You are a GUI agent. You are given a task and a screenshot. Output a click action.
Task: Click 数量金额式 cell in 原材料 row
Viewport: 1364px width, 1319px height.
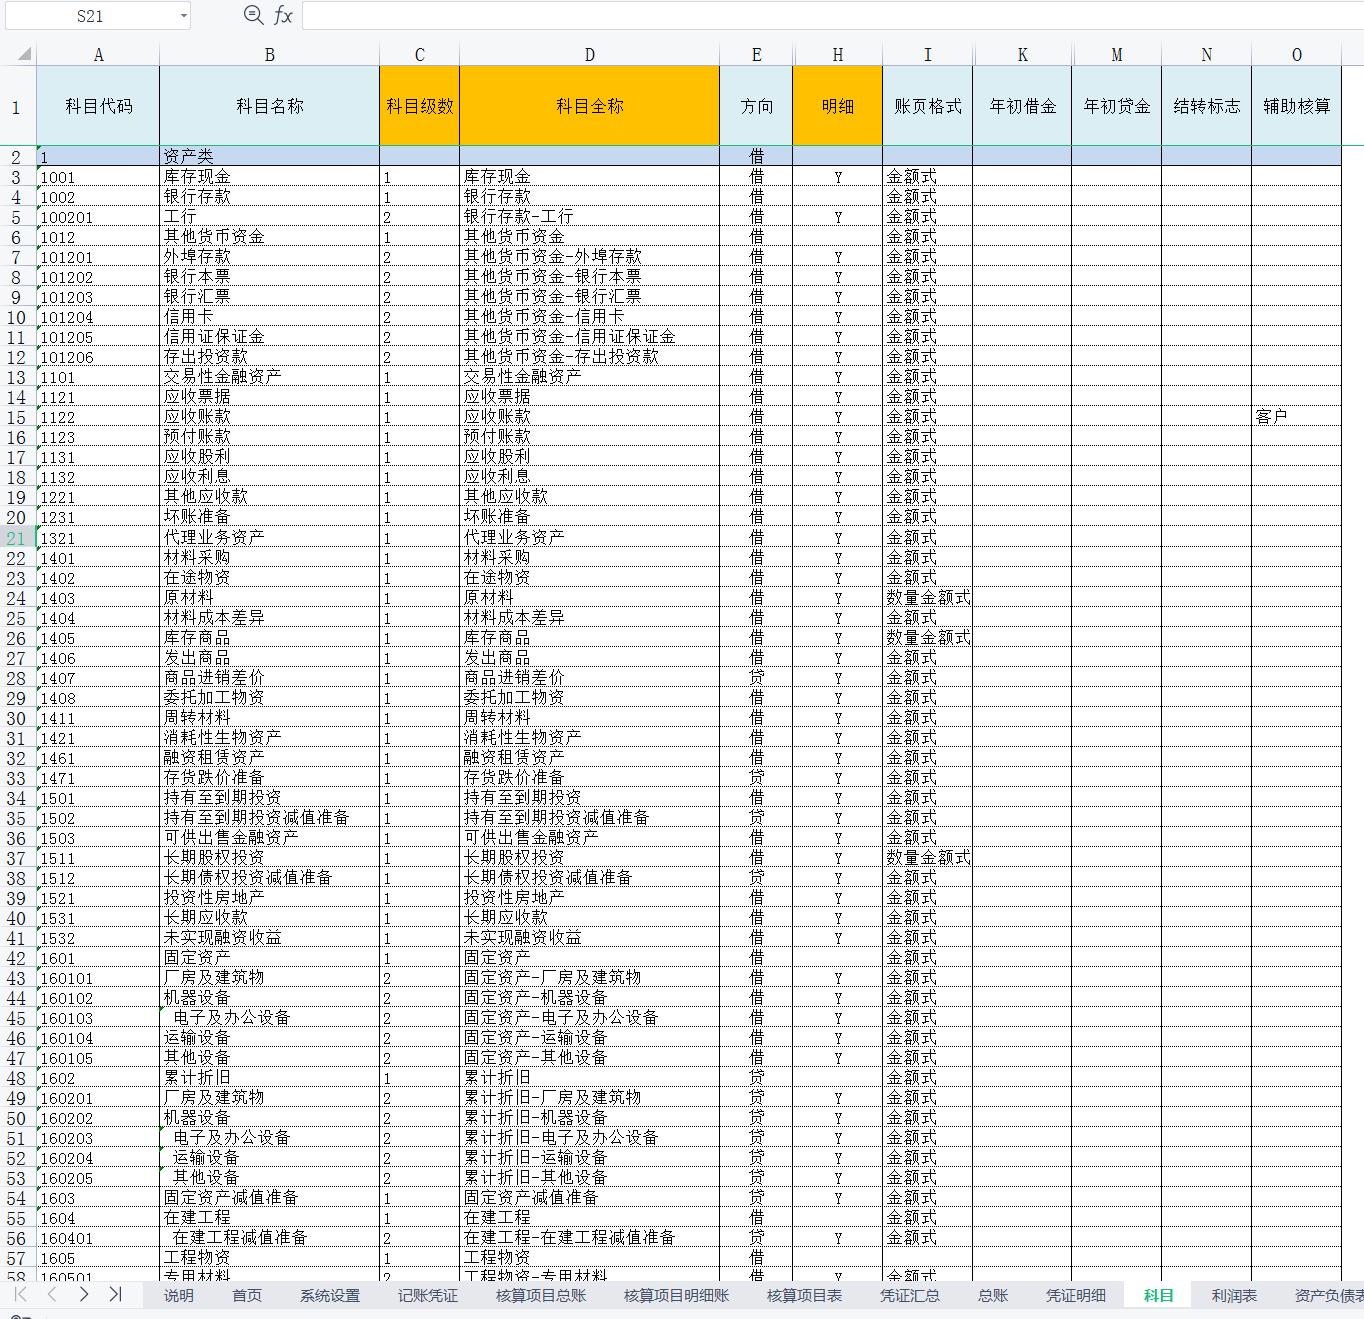tap(928, 598)
